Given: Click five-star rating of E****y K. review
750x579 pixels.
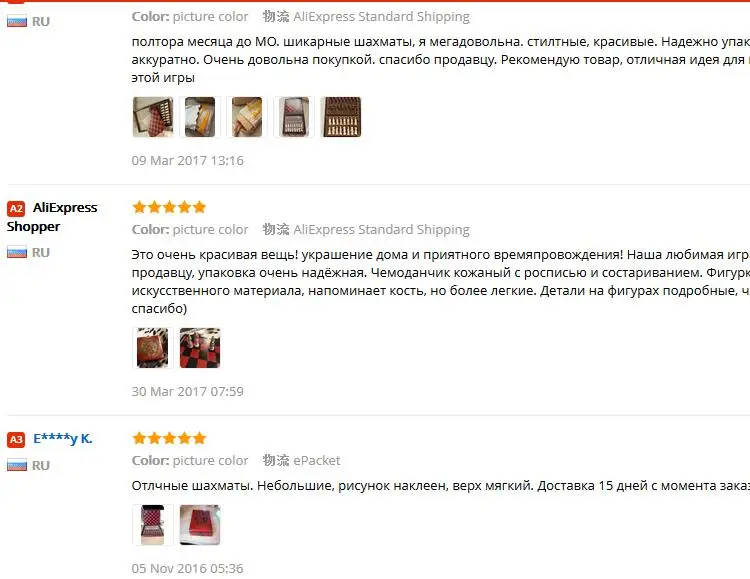Looking at the screenshot, I should tap(169, 438).
